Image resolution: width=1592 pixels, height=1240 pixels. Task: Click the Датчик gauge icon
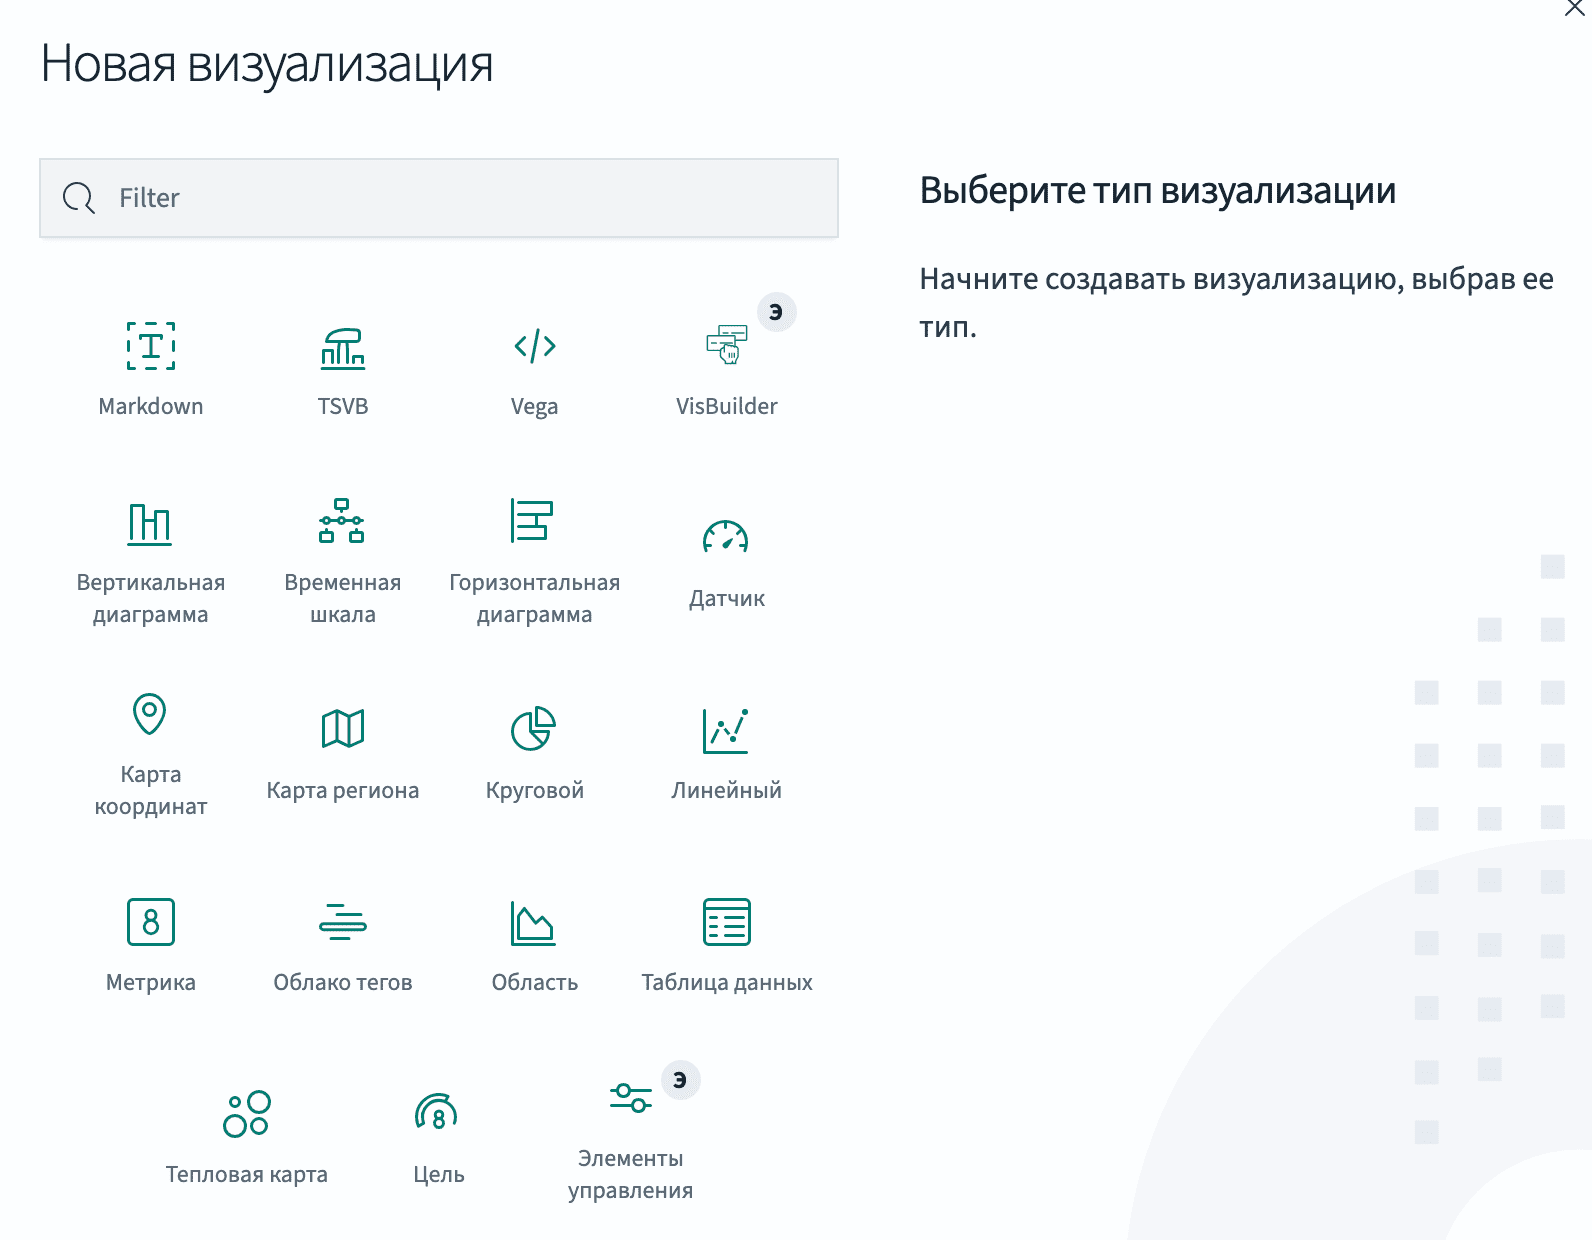(x=727, y=539)
